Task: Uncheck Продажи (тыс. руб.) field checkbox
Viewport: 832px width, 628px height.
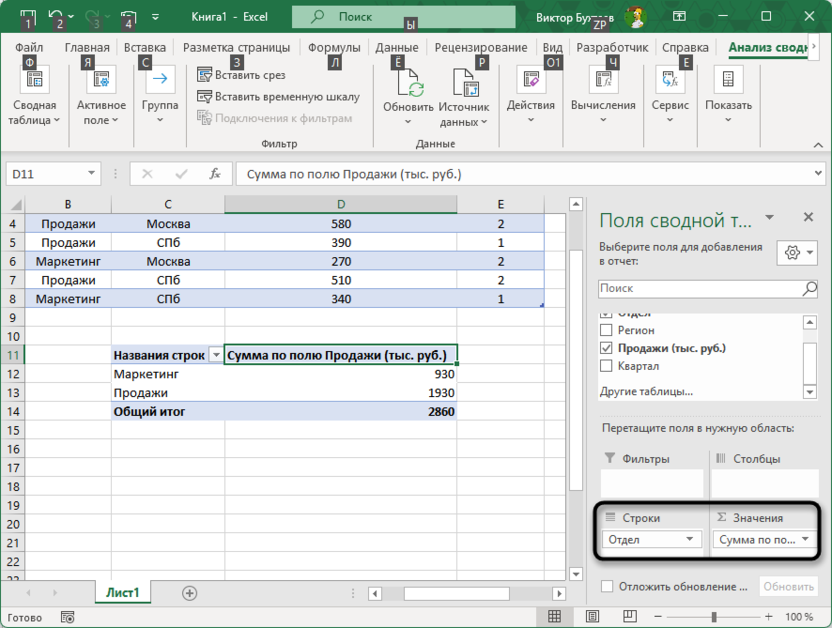Action: (606, 348)
